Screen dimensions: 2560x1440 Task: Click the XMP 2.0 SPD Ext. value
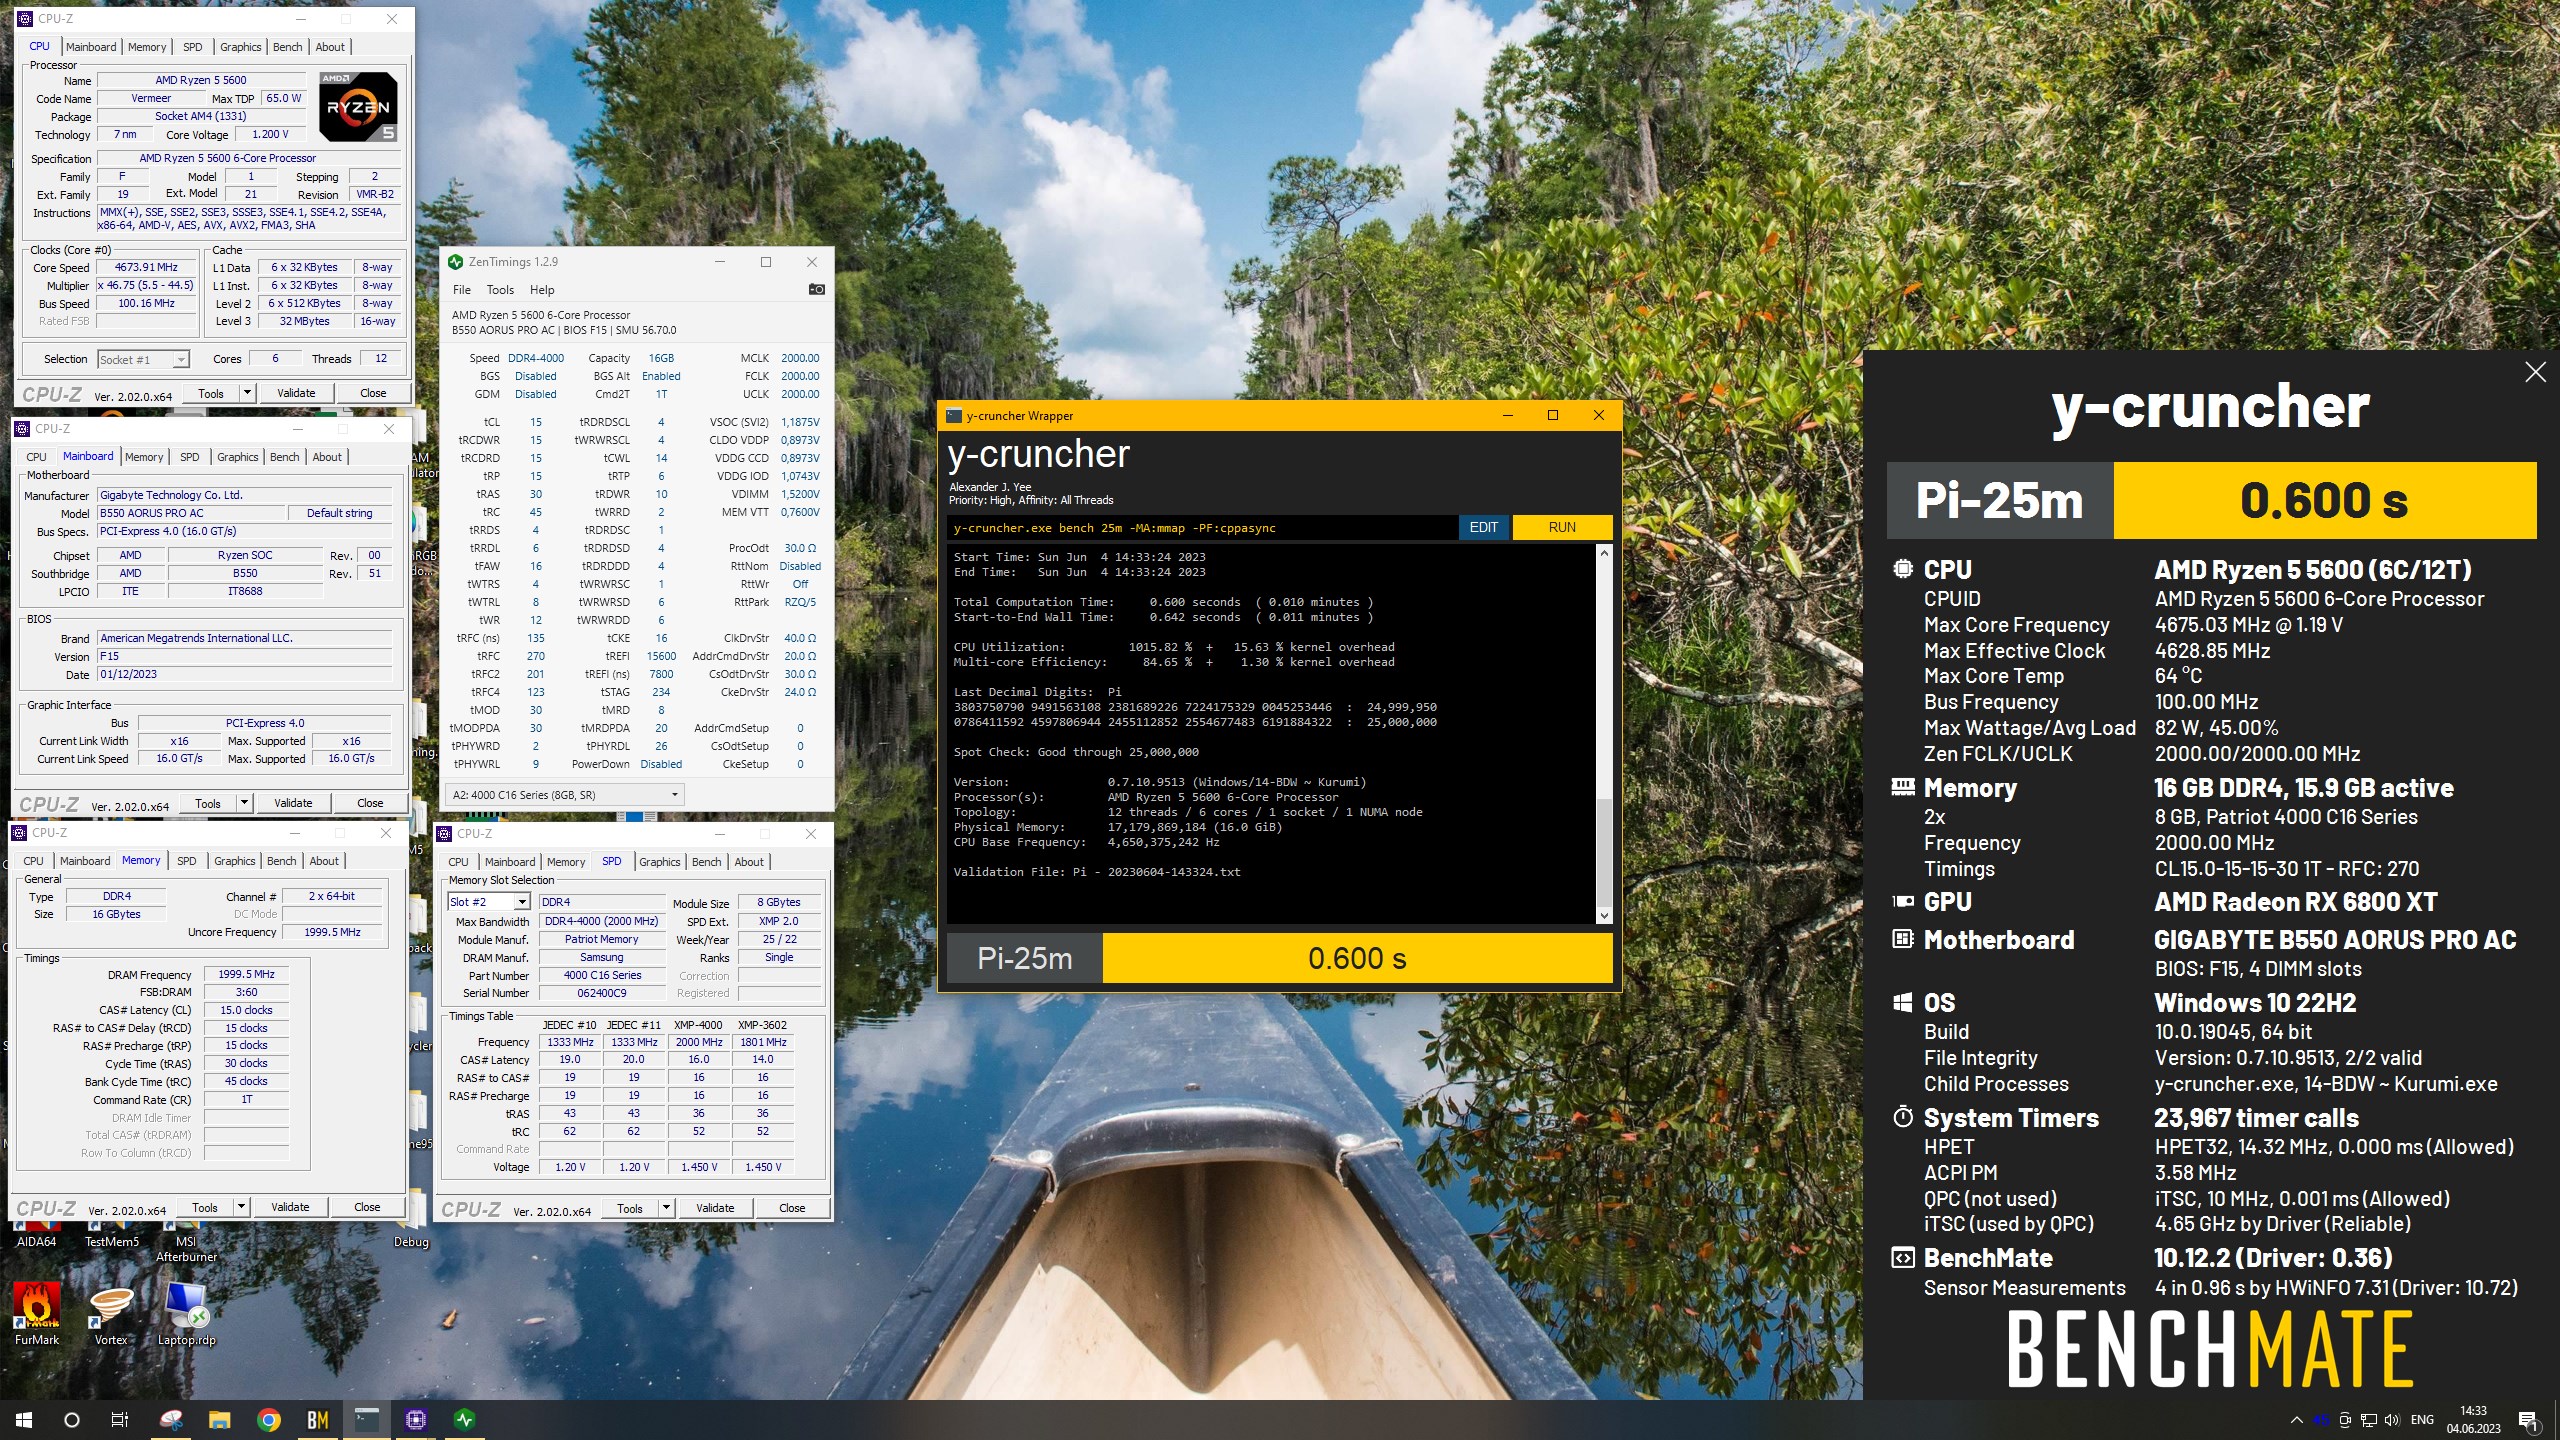(x=778, y=921)
